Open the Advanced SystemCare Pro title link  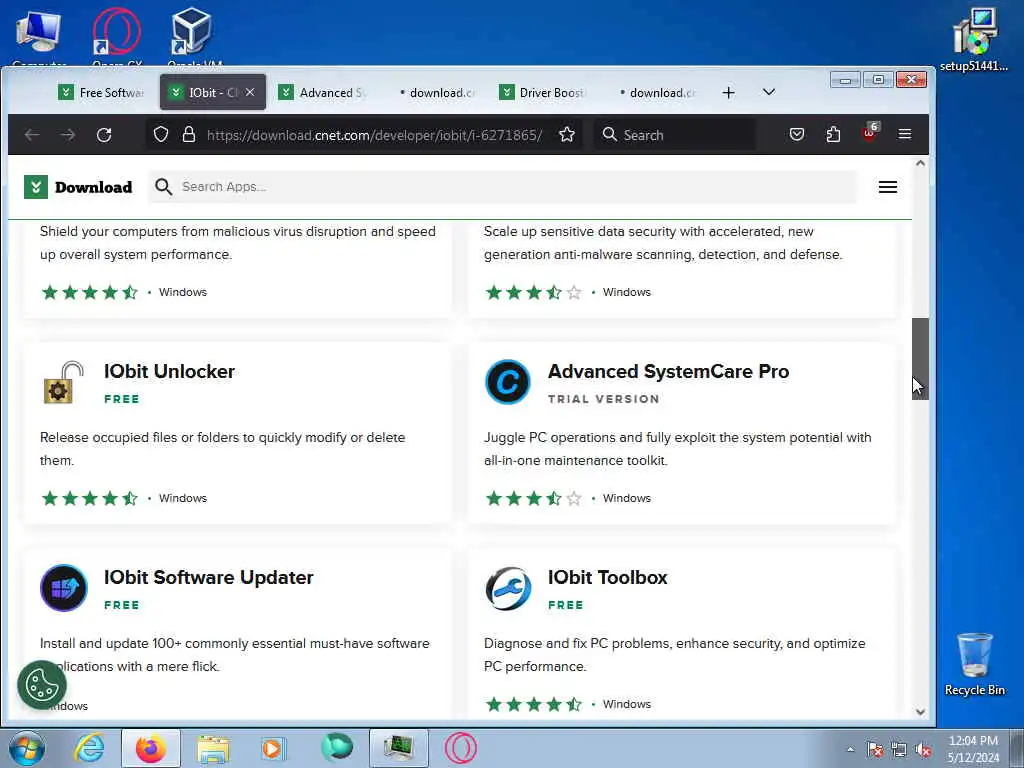(x=668, y=372)
